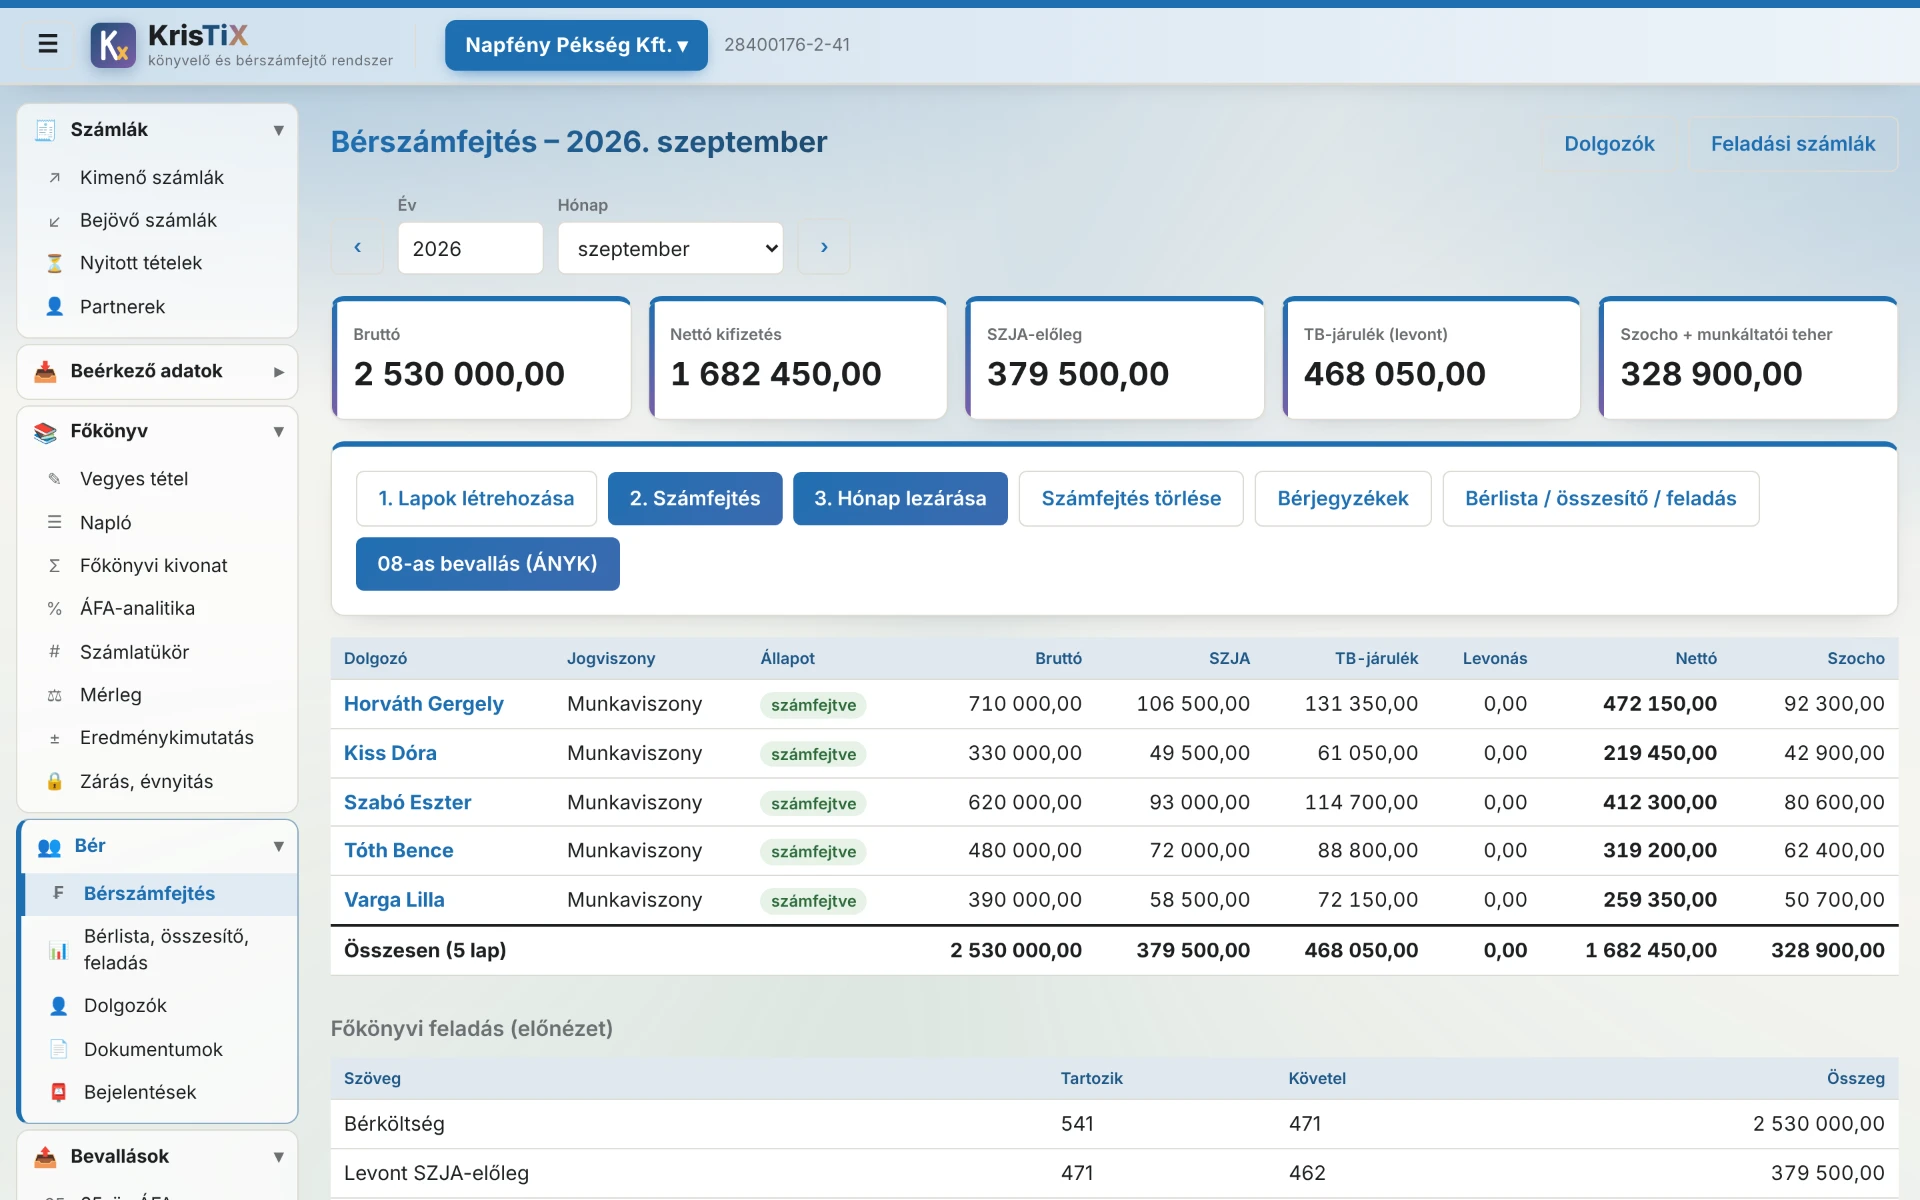Screen dimensions: 1920x1200
Task: Click the Partnerek person icon
Action: point(55,307)
